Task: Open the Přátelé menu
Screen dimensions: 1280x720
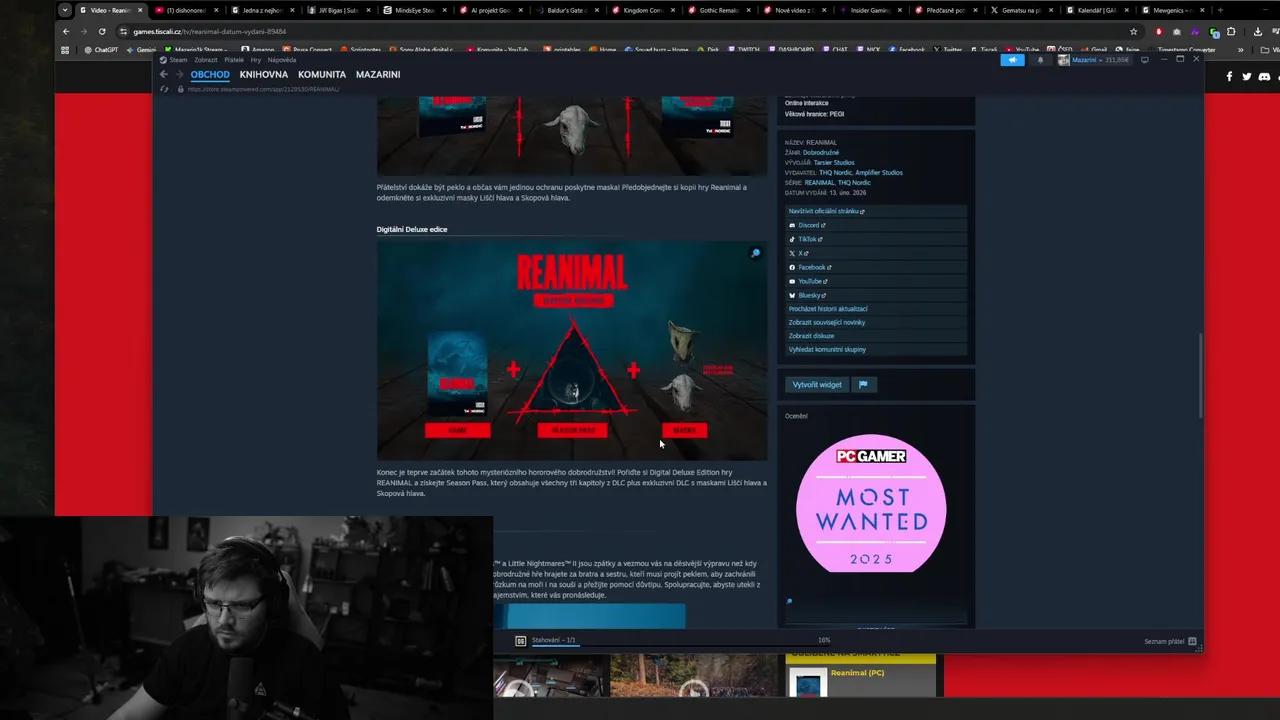Action: coord(234,60)
